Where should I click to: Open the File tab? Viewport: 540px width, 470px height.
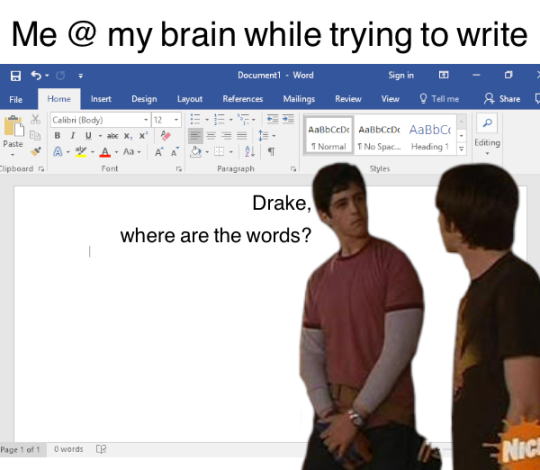pos(16,100)
